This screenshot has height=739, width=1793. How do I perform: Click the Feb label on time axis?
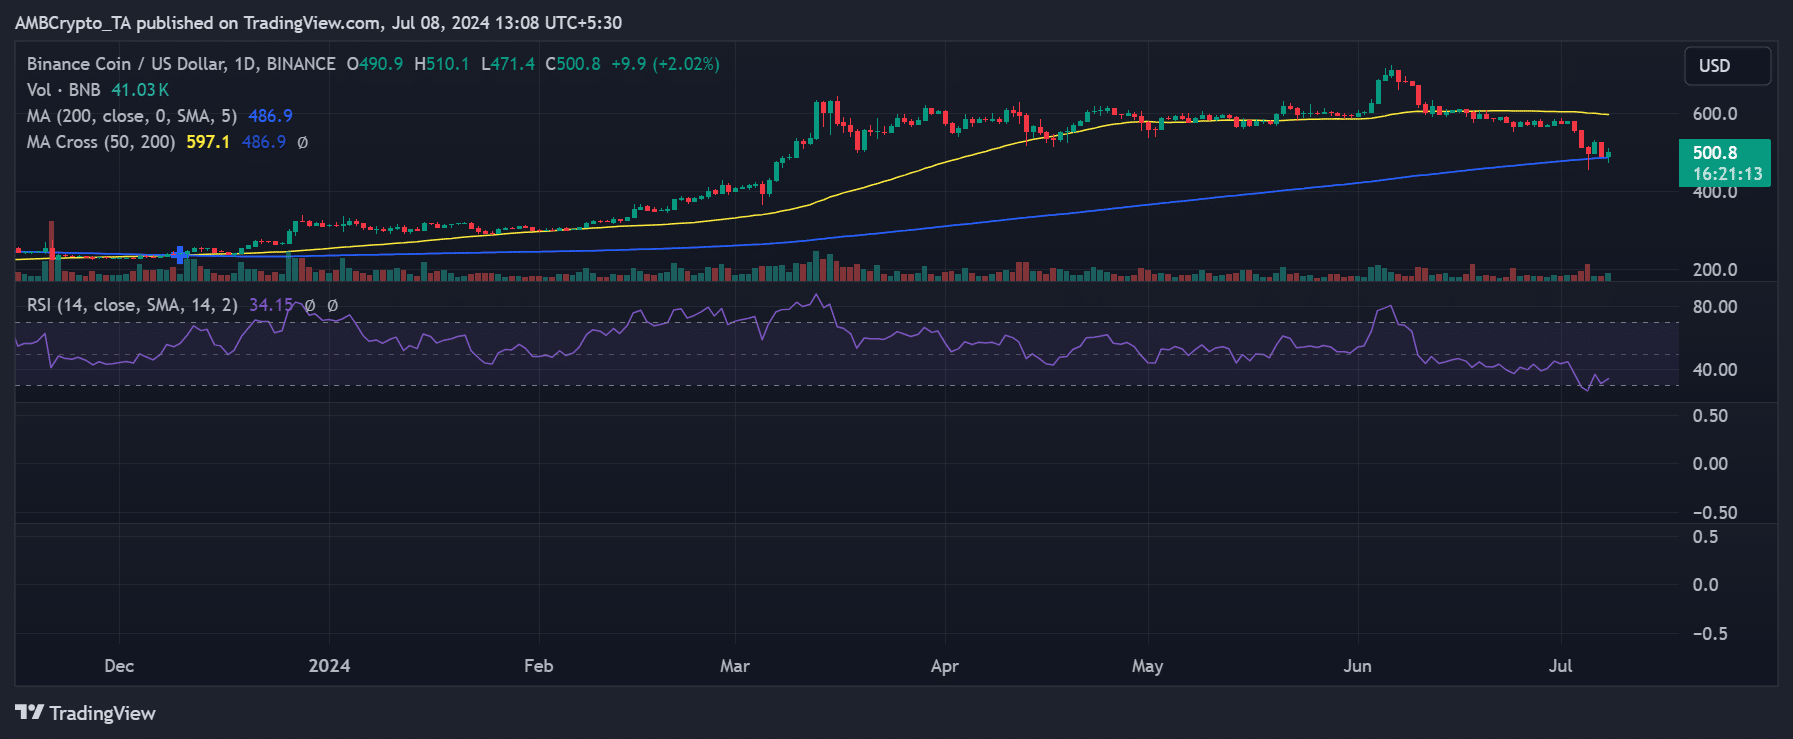tap(538, 666)
